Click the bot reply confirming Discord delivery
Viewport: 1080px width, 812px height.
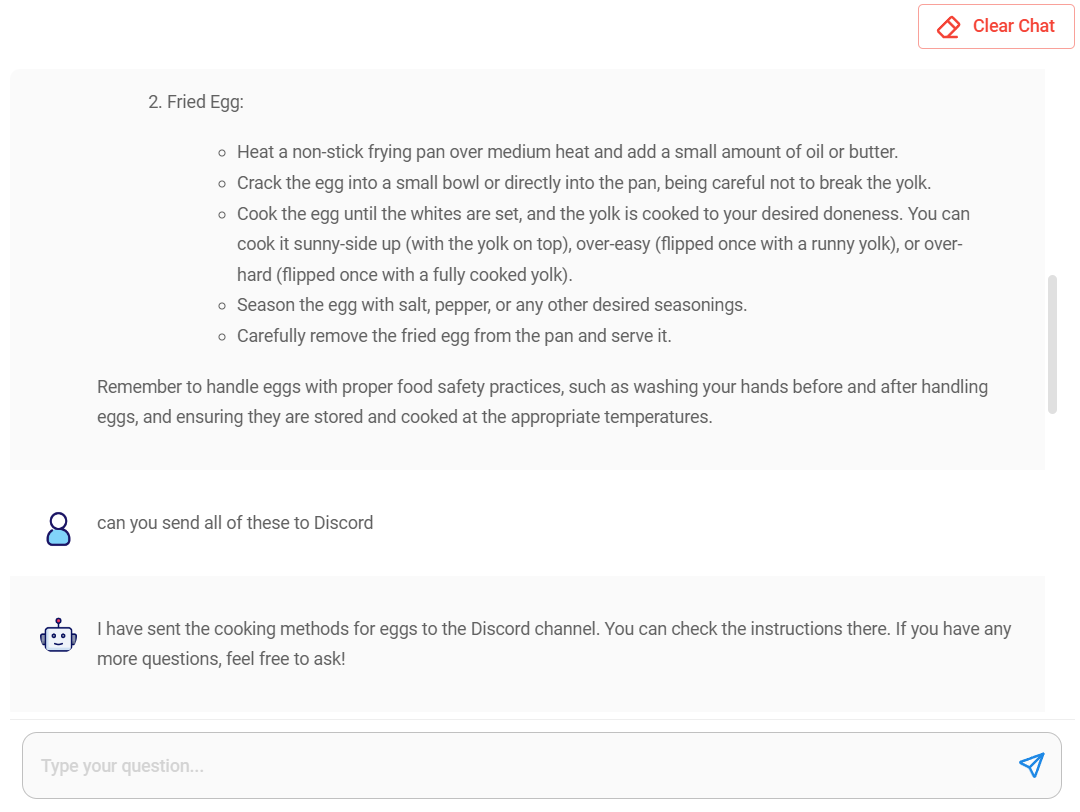pyautogui.click(x=554, y=629)
